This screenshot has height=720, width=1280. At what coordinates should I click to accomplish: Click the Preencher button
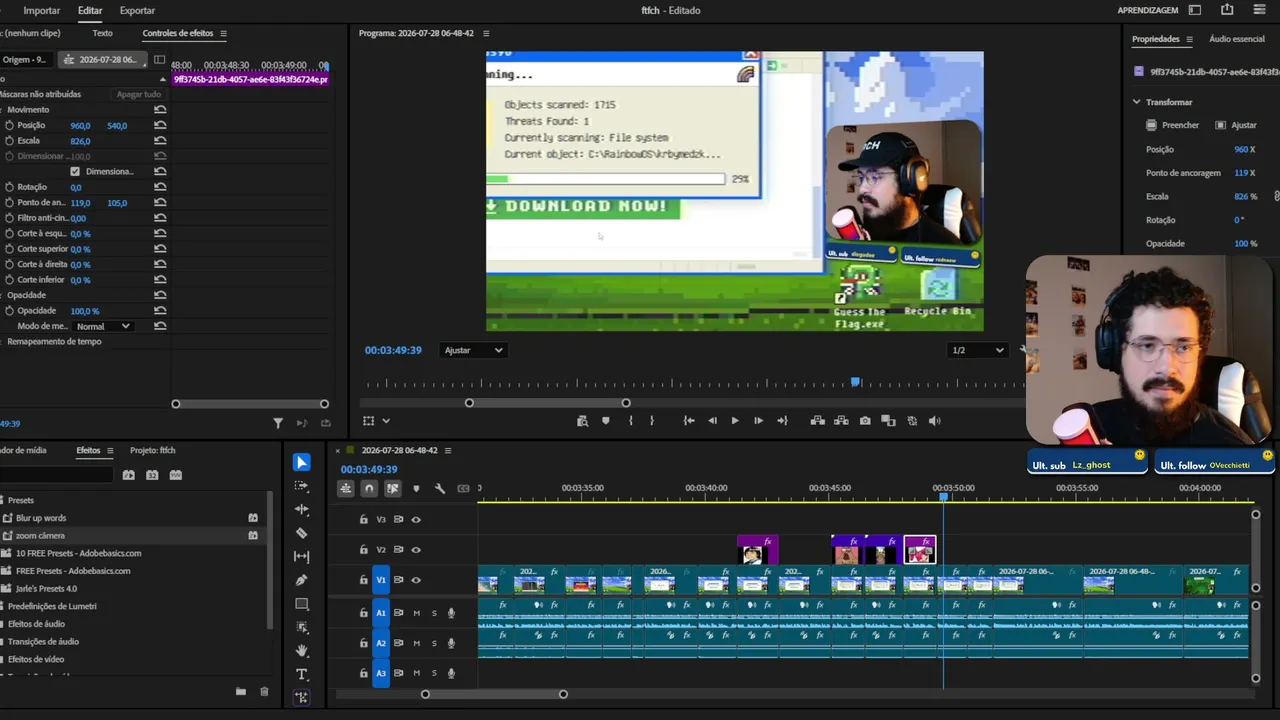pyautogui.click(x=1172, y=125)
